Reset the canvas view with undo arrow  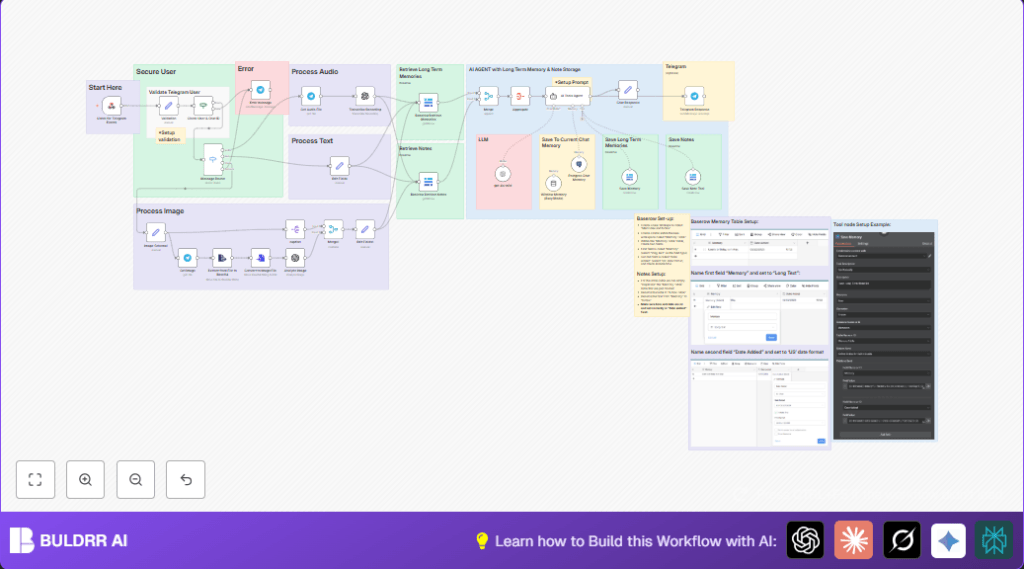coord(185,480)
